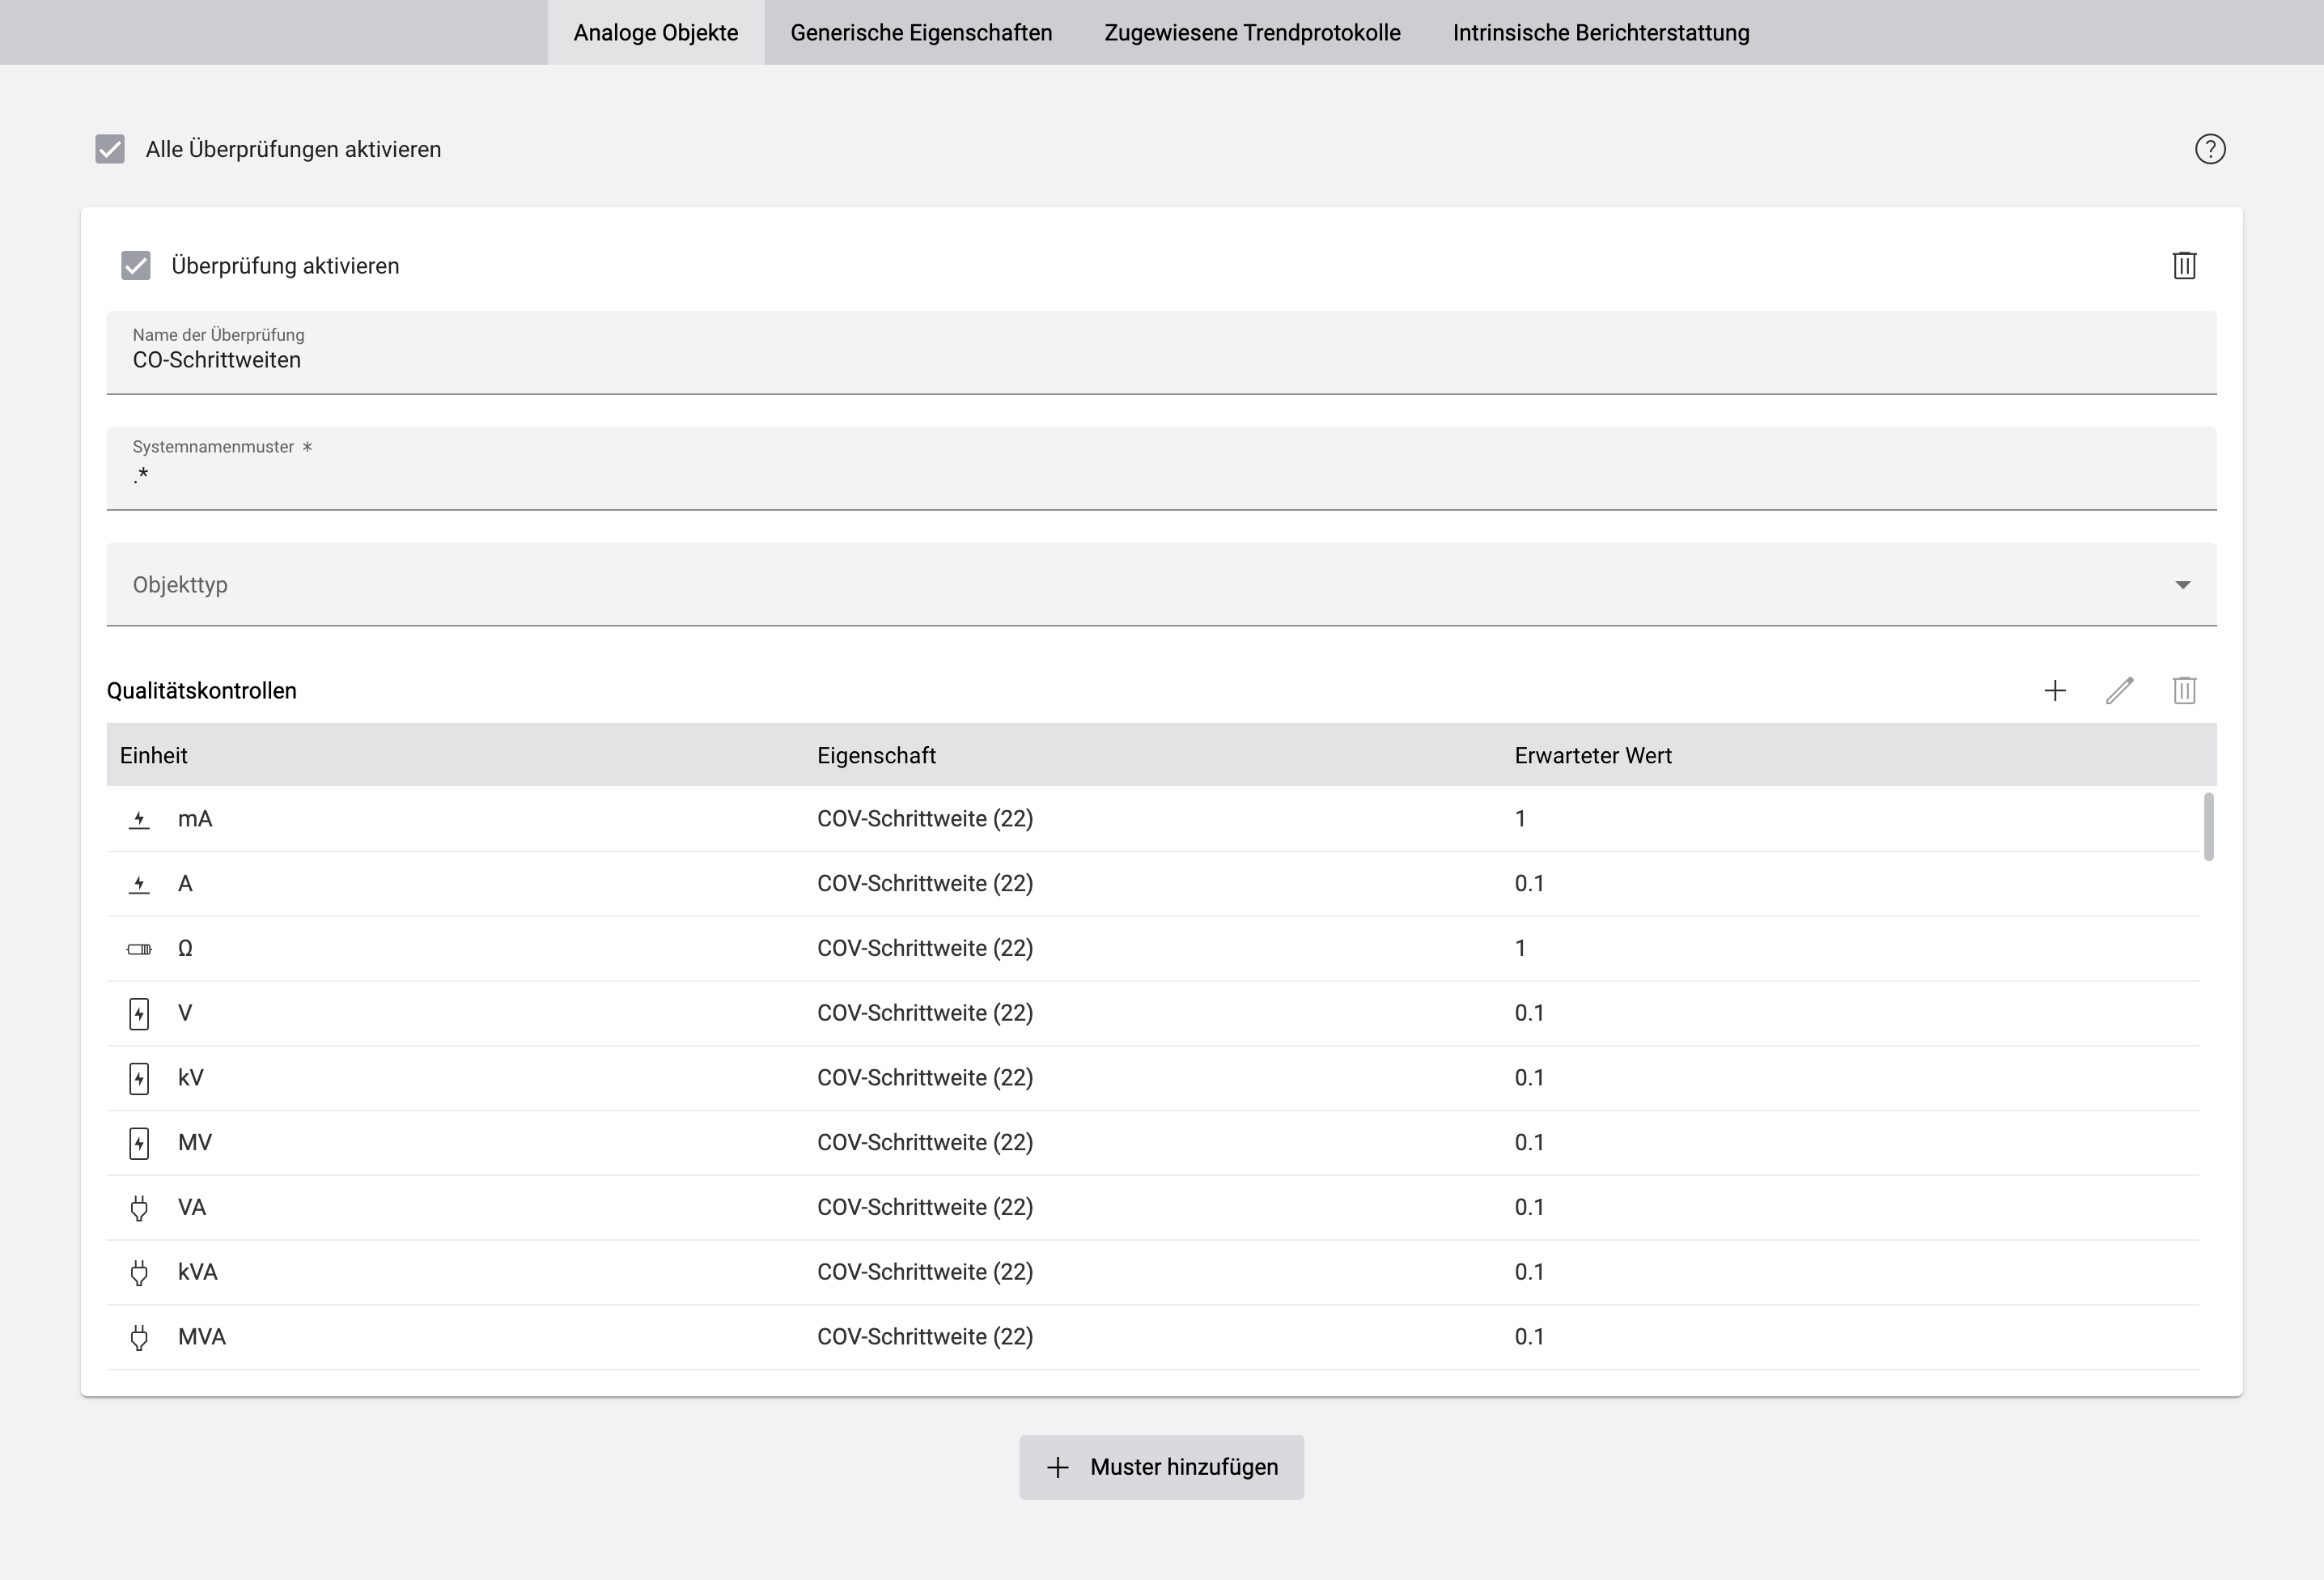This screenshot has width=2324, height=1580.
Task: Click the resistor icon beside Ω
Action: point(139,949)
